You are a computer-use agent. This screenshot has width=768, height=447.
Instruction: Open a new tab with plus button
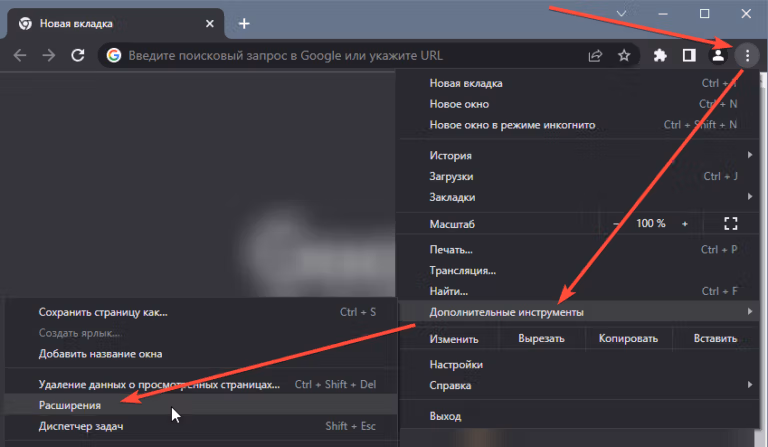(x=244, y=23)
